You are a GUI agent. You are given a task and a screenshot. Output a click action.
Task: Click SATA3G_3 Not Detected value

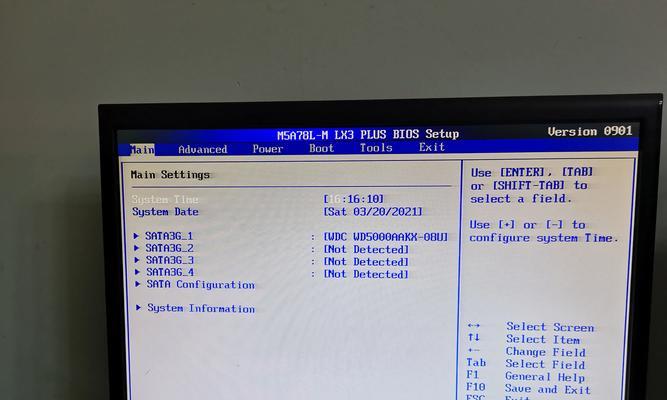point(366,262)
